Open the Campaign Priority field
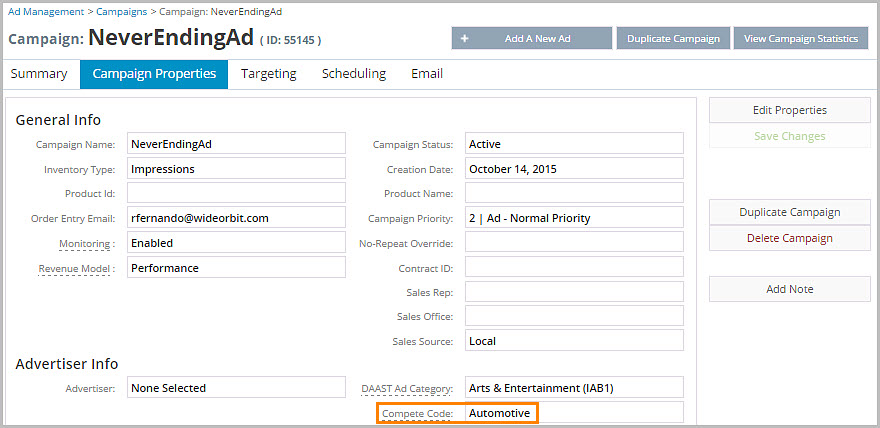The image size is (880, 428). 574,218
